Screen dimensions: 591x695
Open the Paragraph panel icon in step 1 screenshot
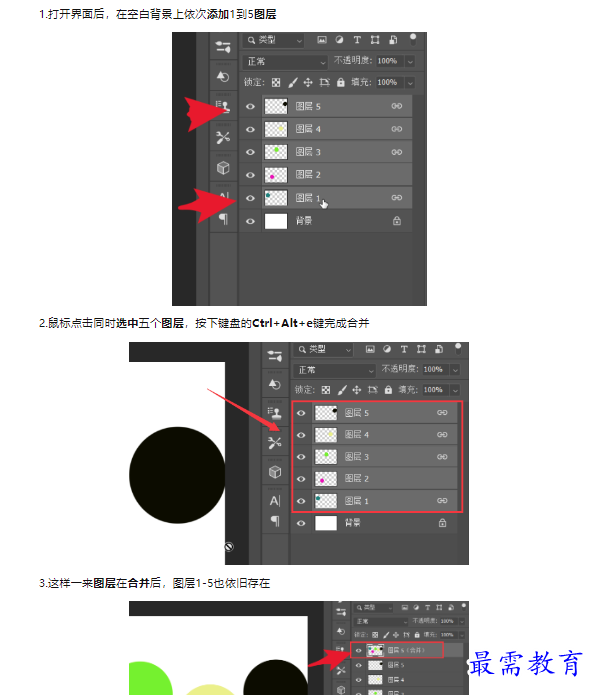click(223, 219)
